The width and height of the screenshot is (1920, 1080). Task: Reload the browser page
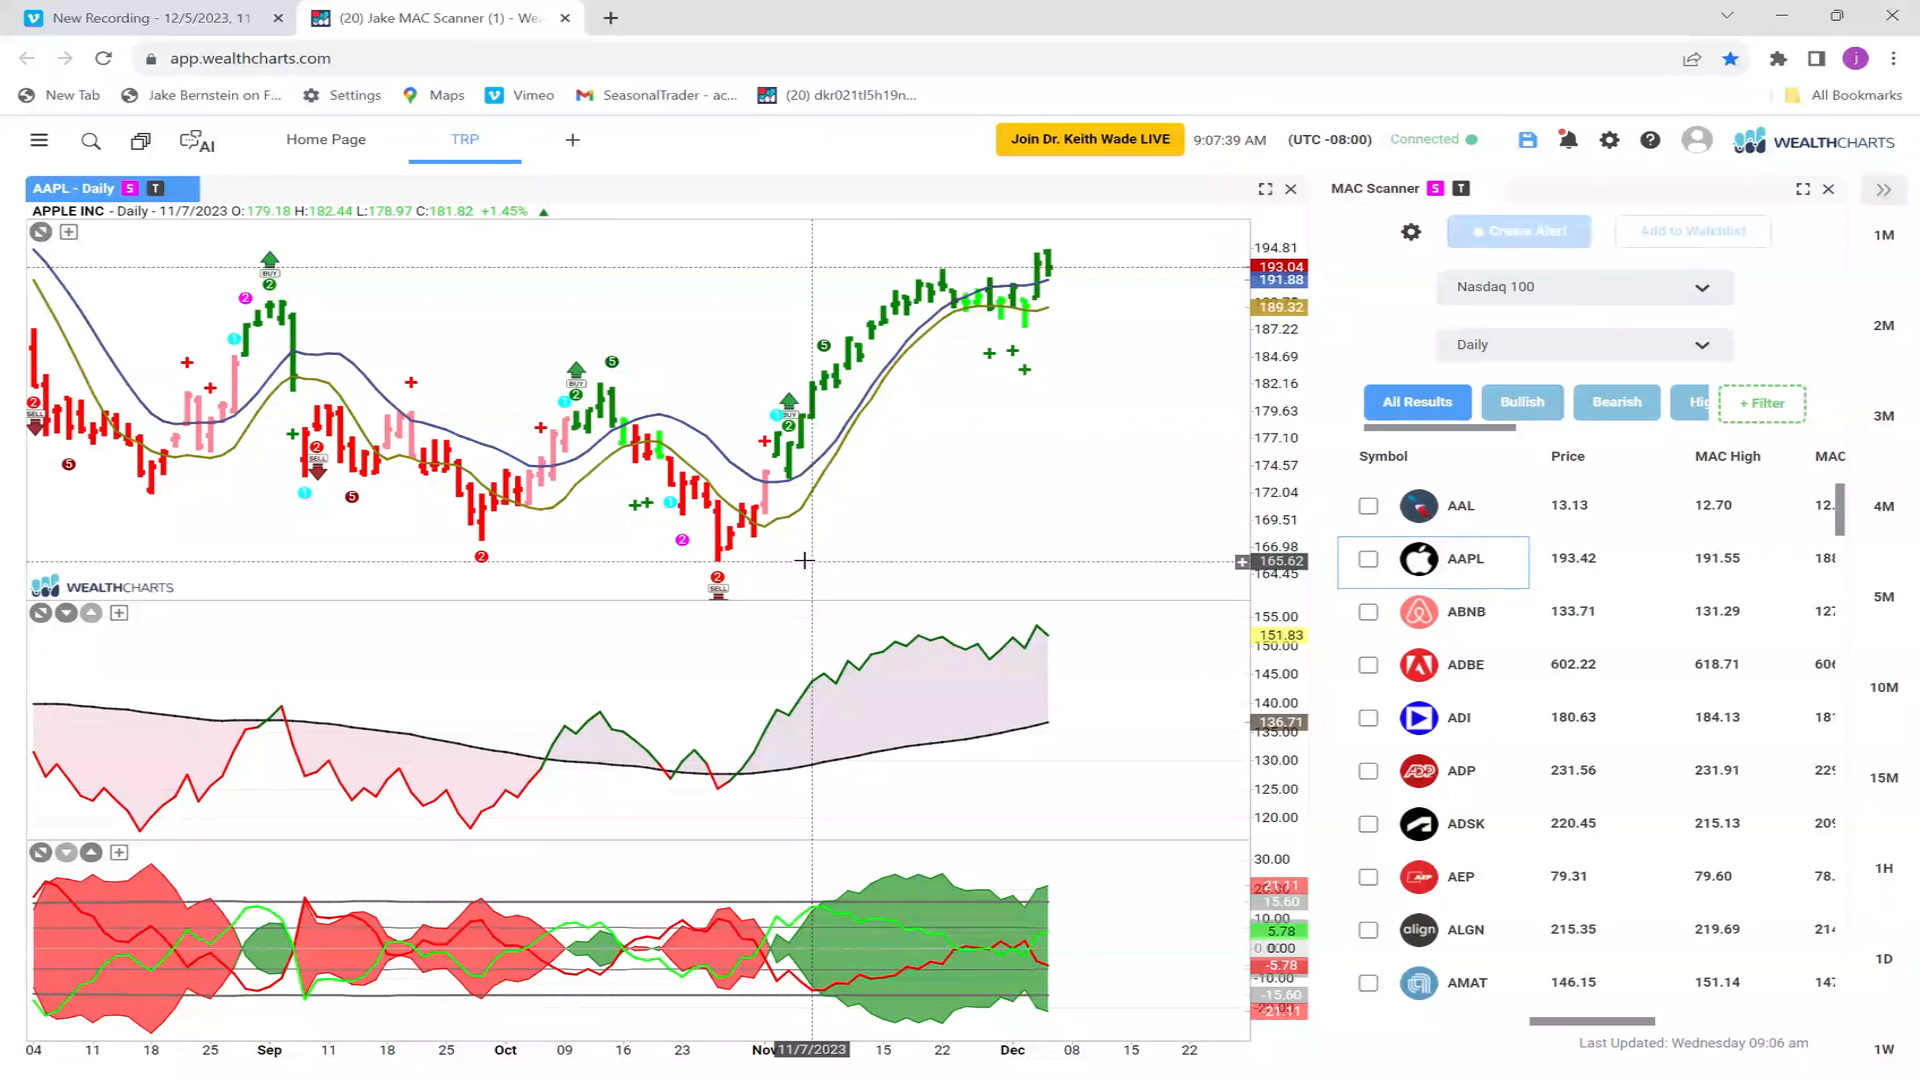point(103,59)
